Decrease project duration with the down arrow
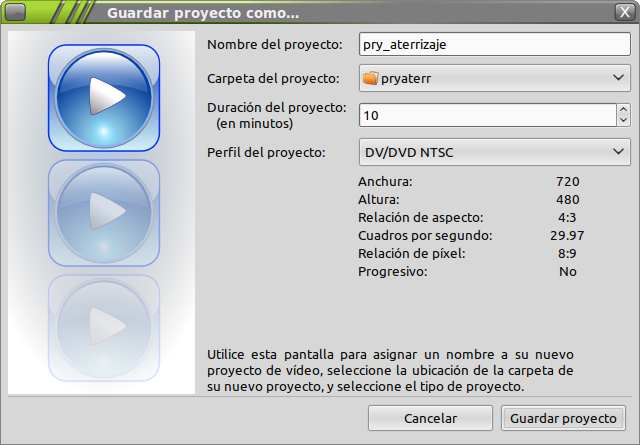This screenshot has width=640, height=445. coord(623,121)
